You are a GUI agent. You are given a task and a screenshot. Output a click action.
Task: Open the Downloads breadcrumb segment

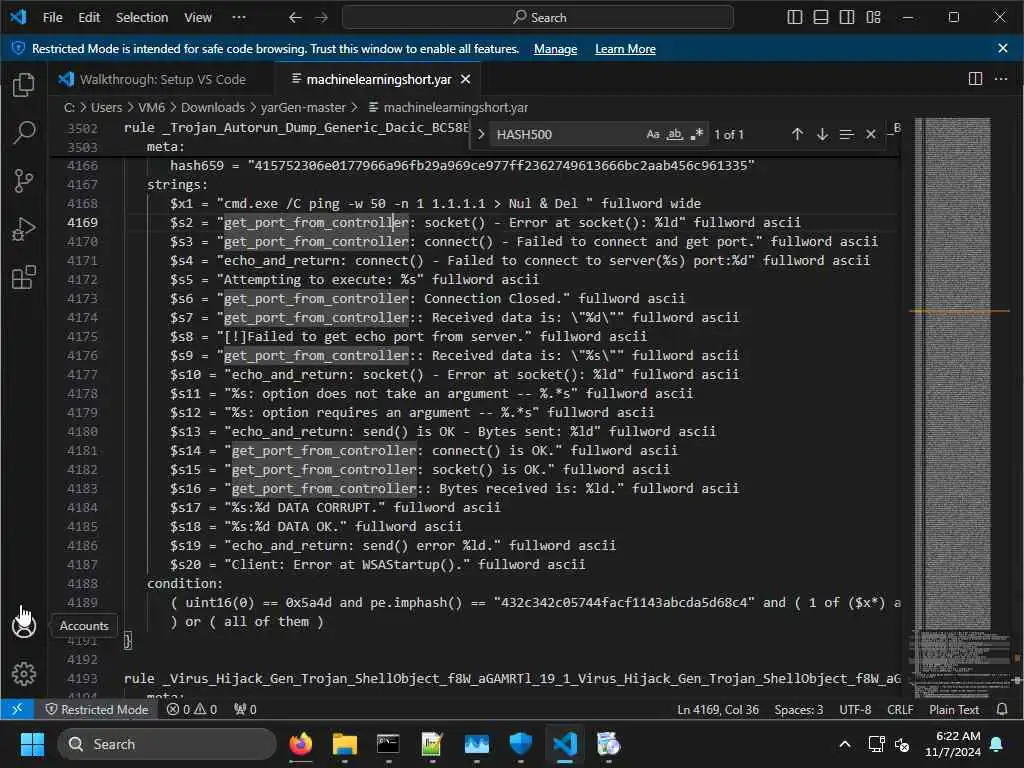tap(213, 107)
